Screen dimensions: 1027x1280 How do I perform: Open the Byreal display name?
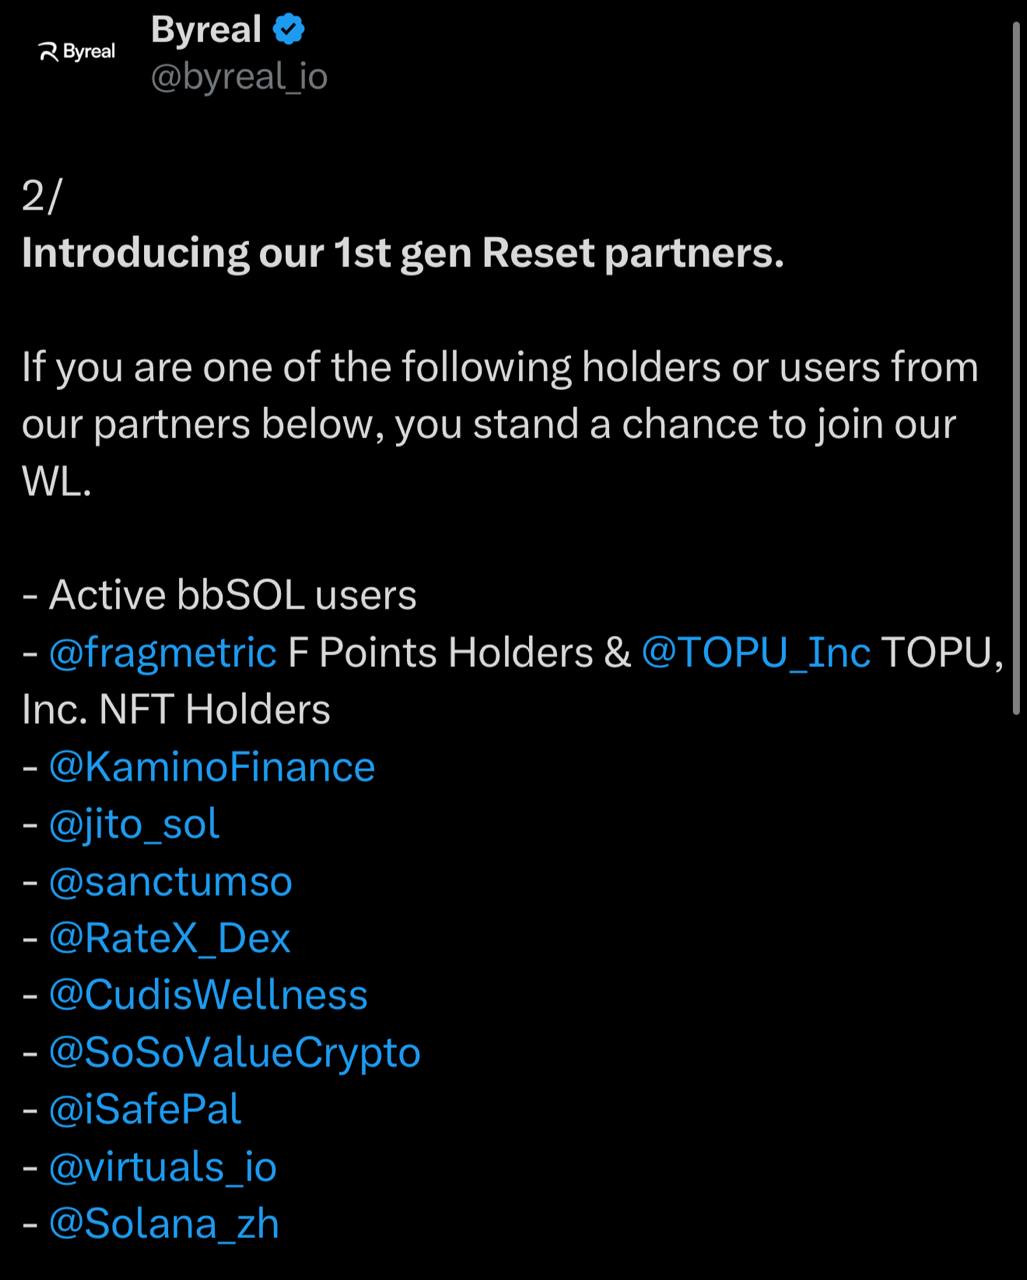pos(206,30)
